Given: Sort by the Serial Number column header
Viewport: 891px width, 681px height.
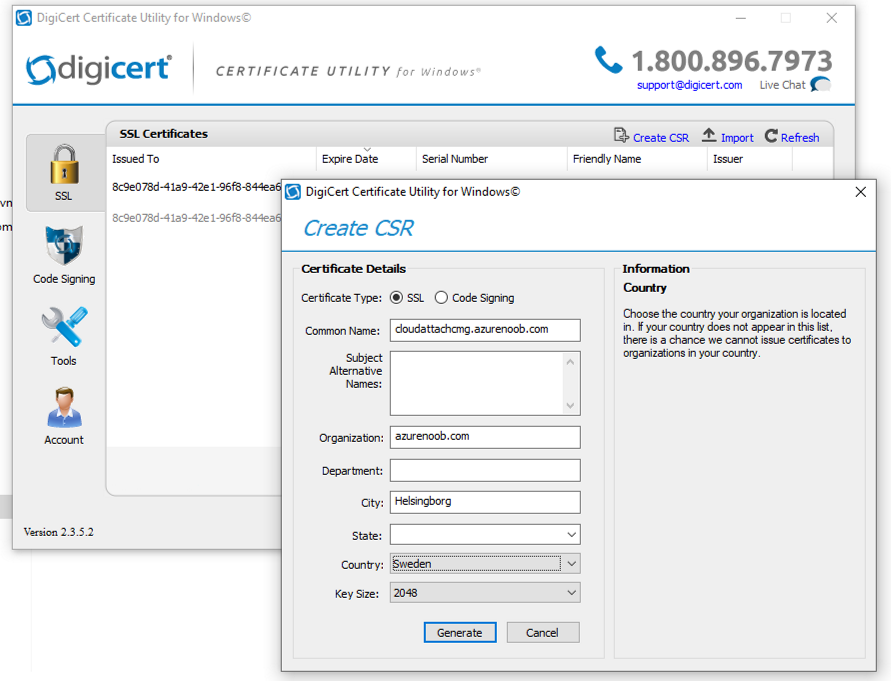Looking at the screenshot, I should pyautogui.click(x=492, y=159).
